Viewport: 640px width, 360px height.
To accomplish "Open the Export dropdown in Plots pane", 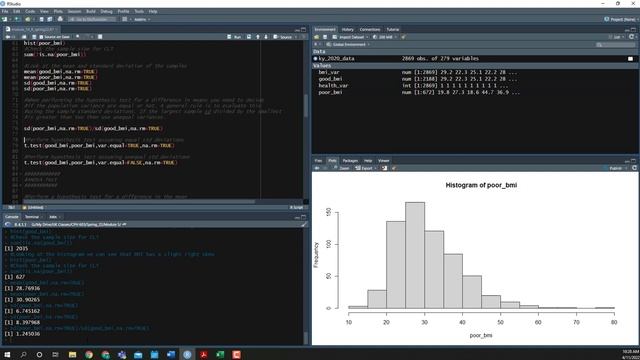I will (x=366, y=168).
